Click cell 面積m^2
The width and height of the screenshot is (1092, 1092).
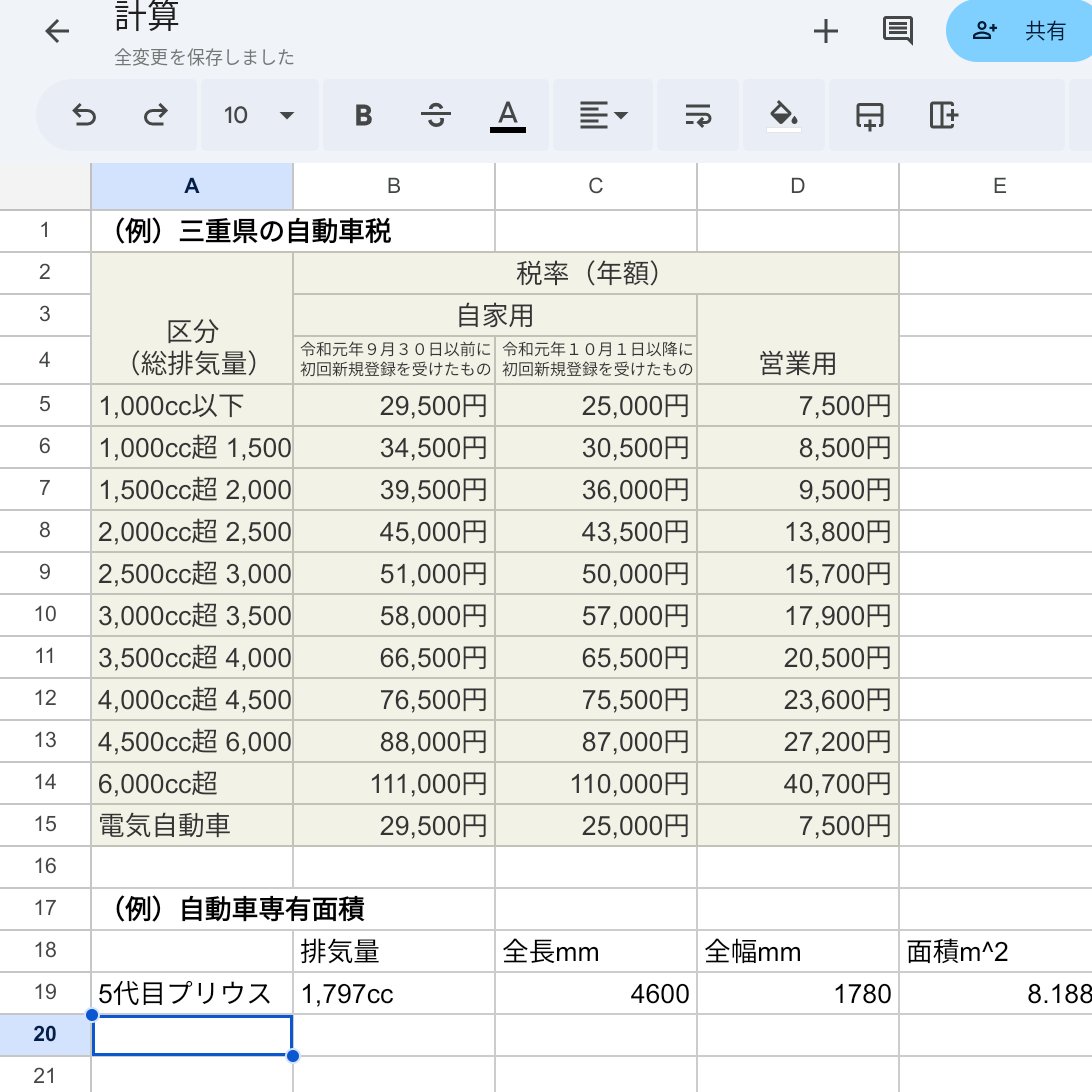point(996,951)
